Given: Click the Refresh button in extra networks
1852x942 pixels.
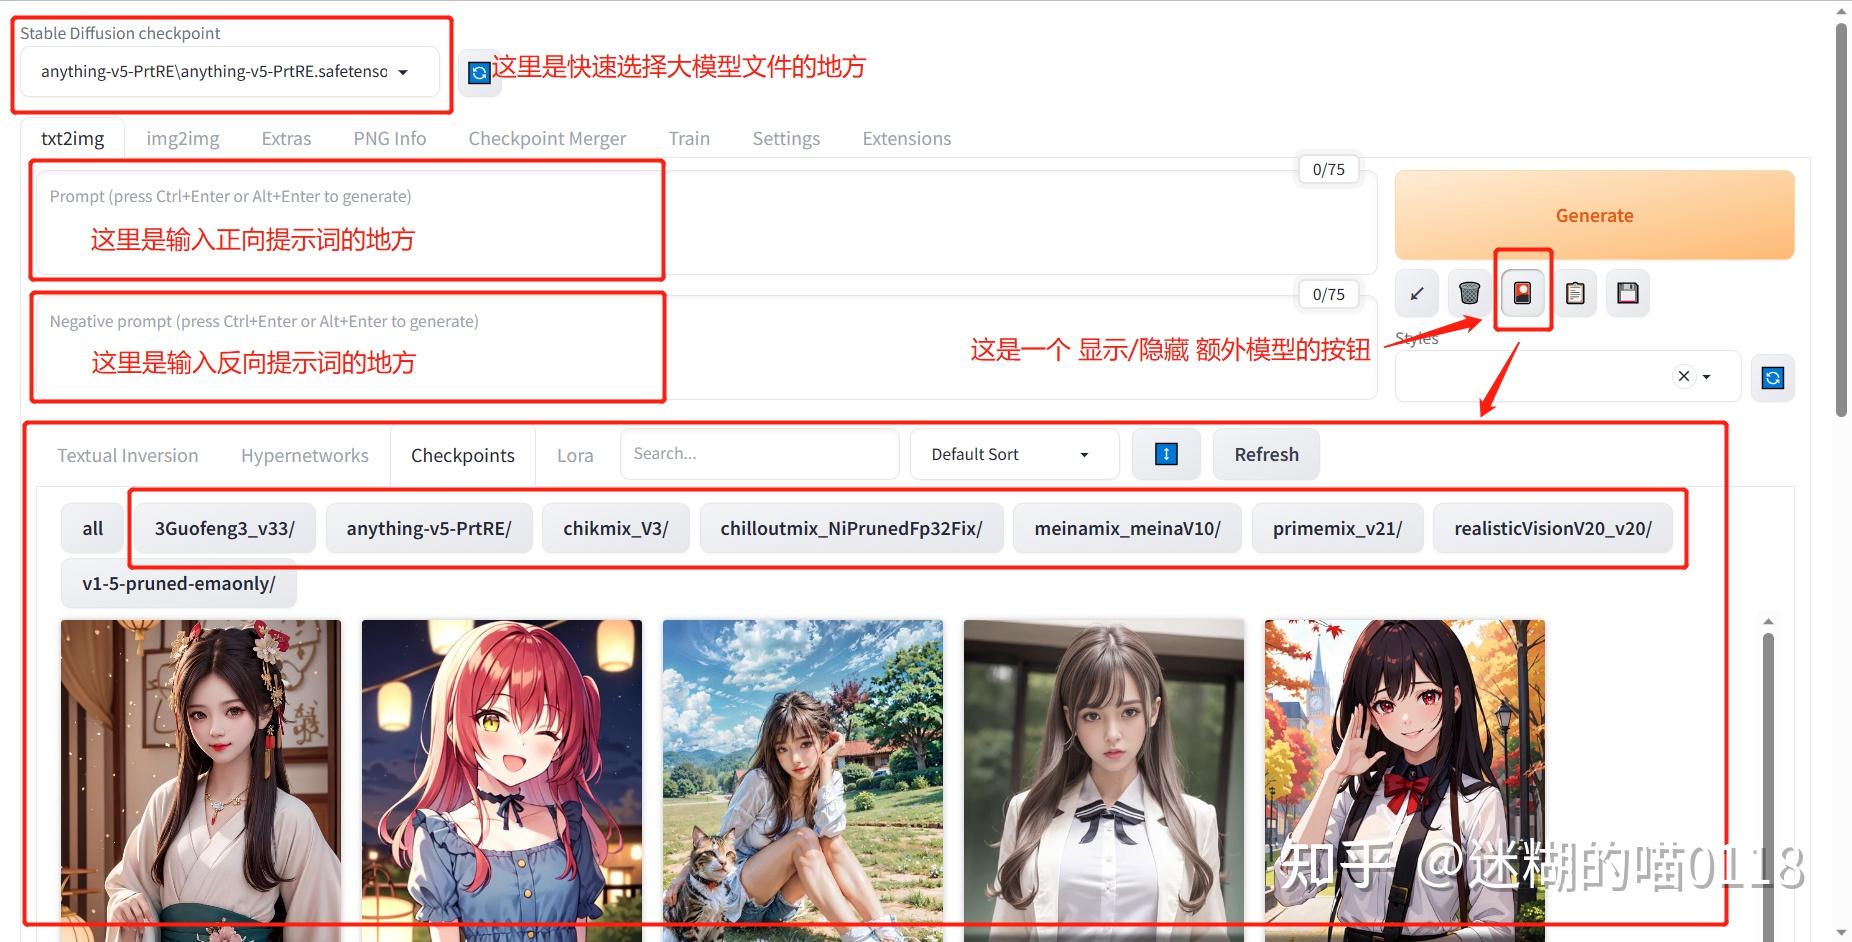Looking at the screenshot, I should tap(1265, 454).
